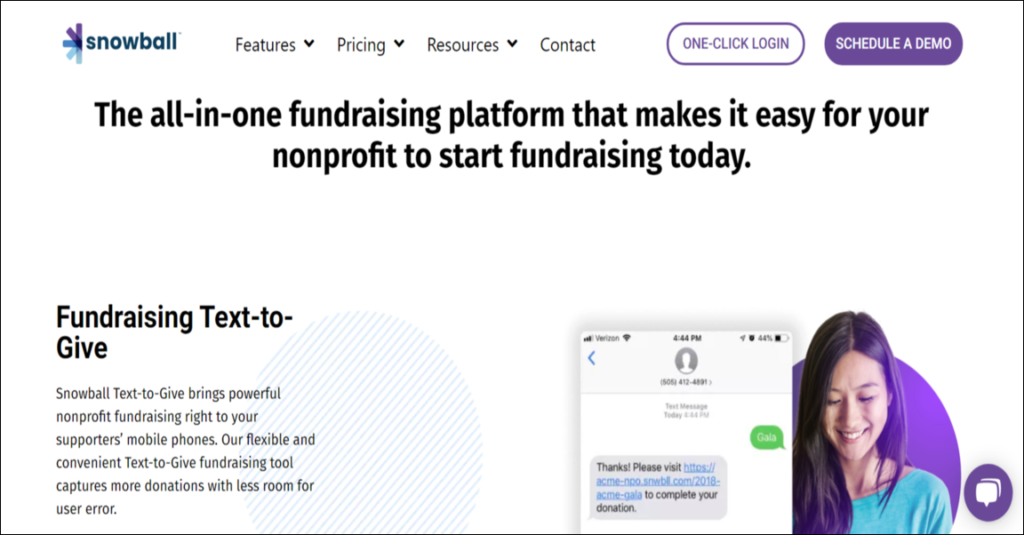Follow the acme-npo.snwbll.com link in message
The image size is (1024, 535).
tap(660, 481)
